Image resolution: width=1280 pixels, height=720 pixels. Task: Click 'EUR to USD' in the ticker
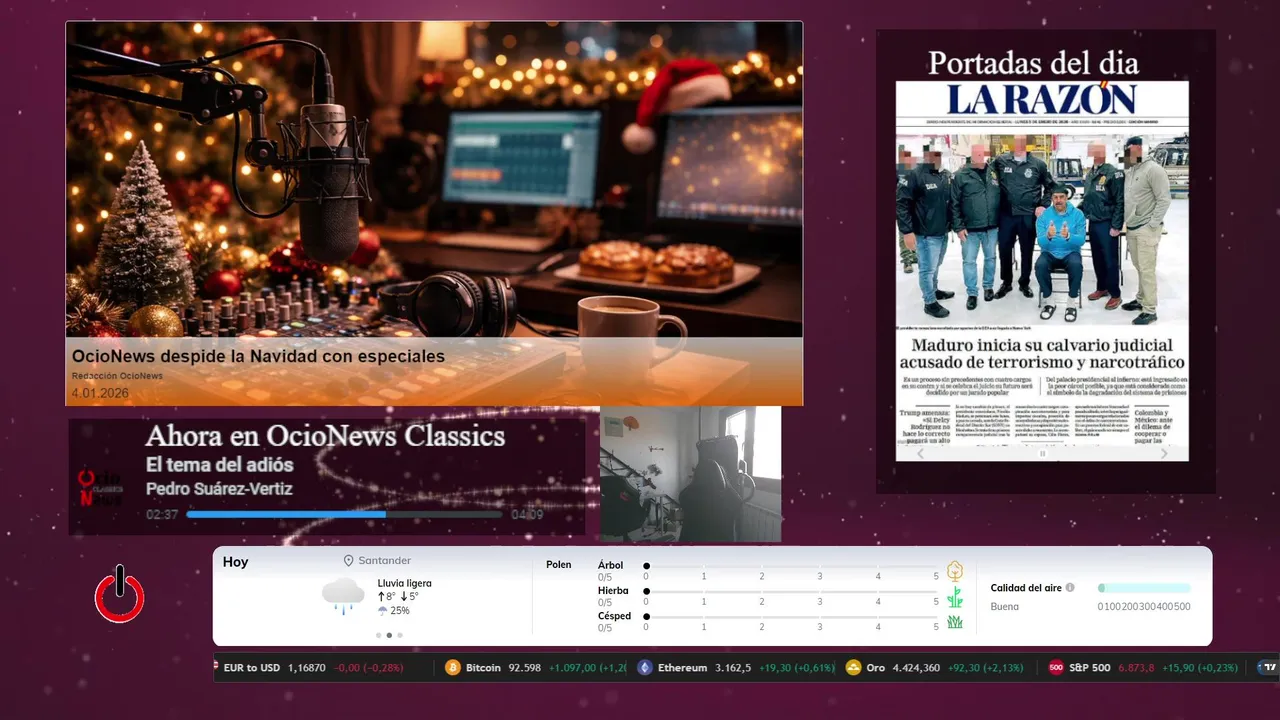252,667
